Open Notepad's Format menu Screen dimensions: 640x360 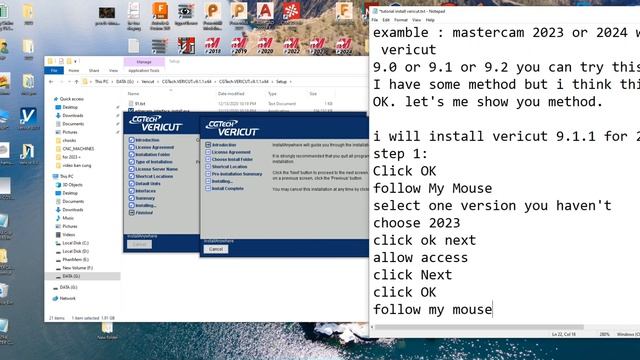click(x=401, y=20)
